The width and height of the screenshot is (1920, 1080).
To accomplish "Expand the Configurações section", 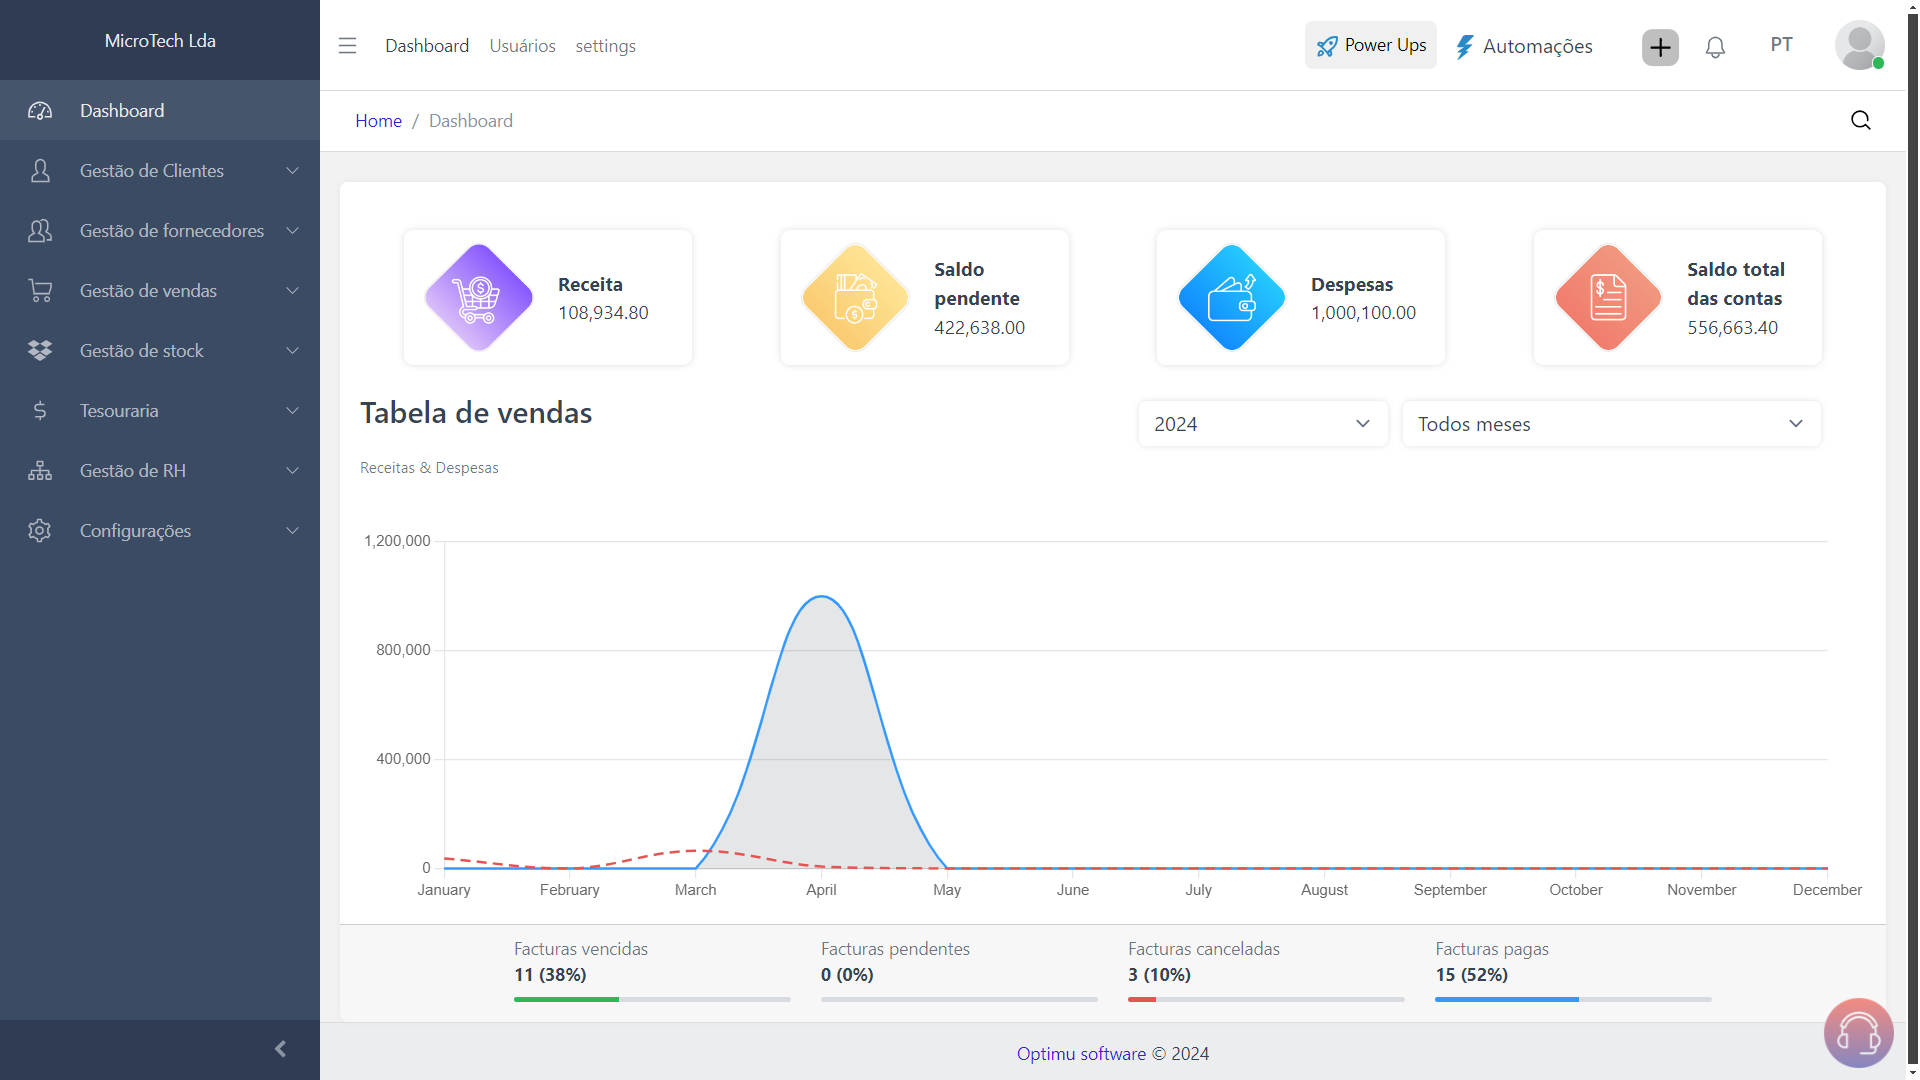I will pyautogui.click(x=135, y=530).
